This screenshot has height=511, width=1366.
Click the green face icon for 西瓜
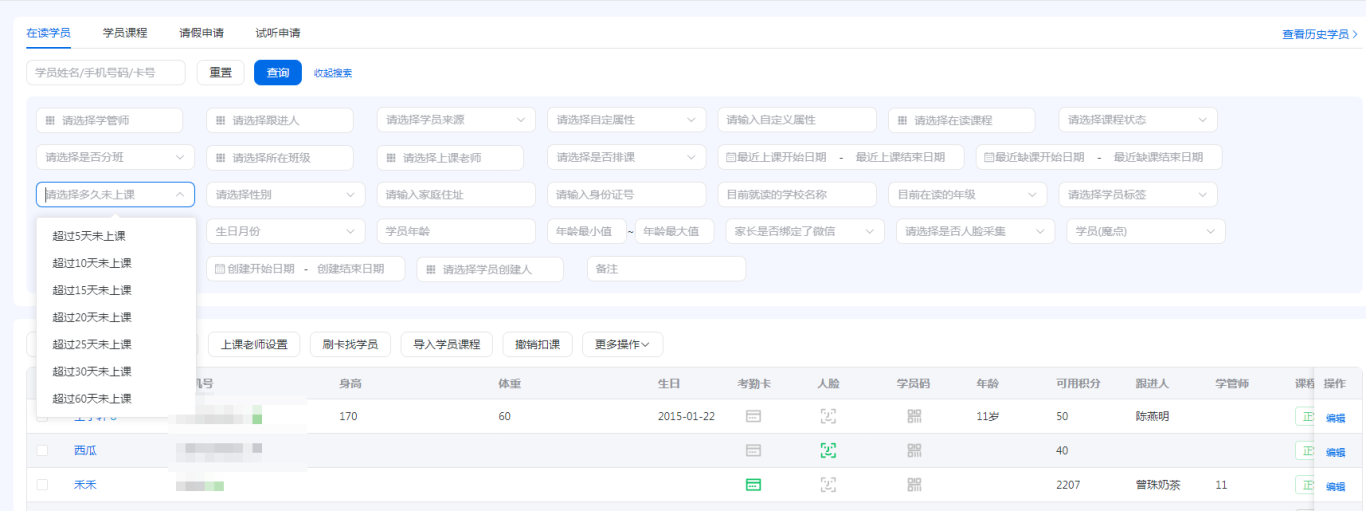coord(827,451)
